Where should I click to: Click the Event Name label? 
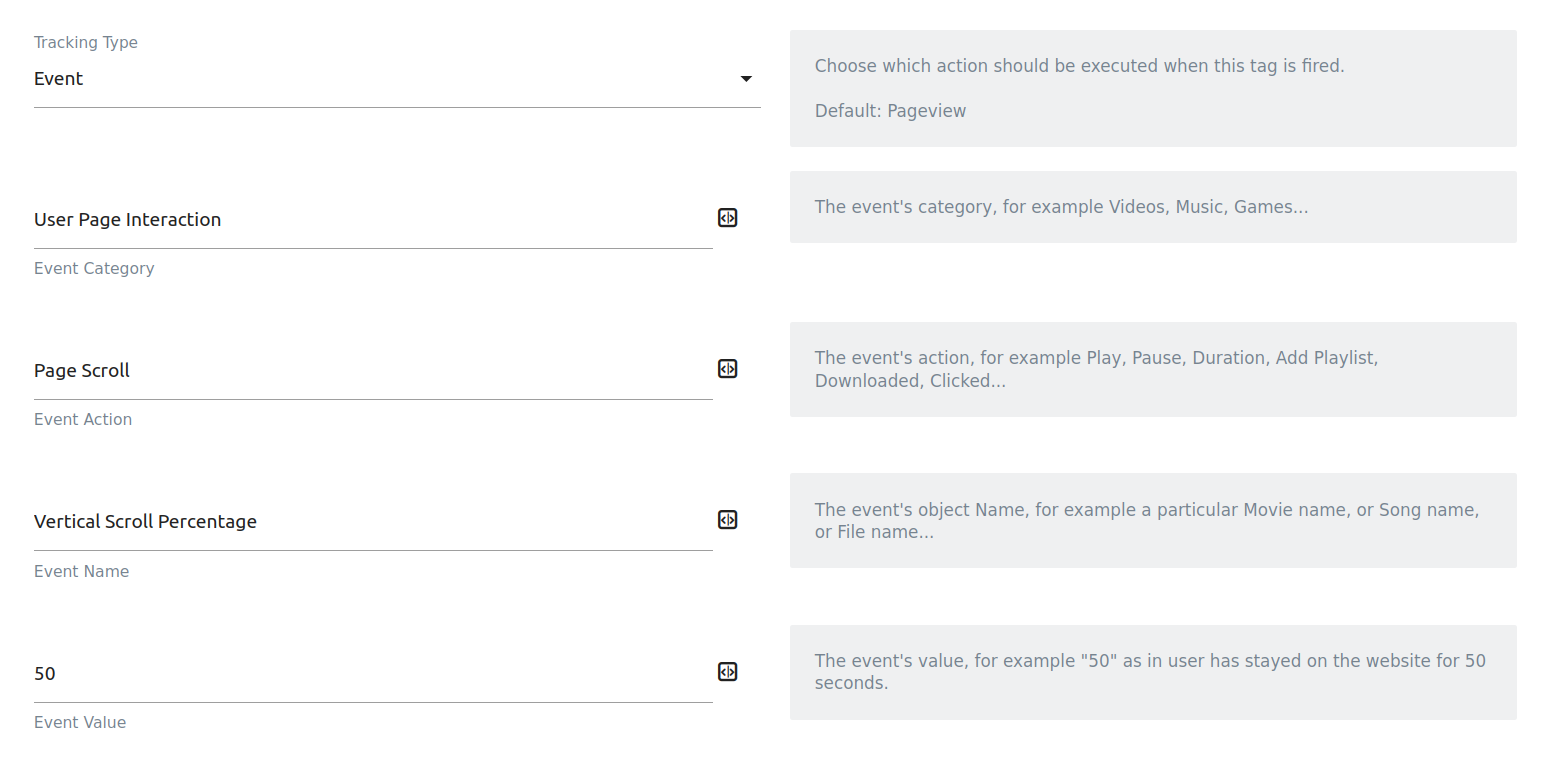tap(81, 571)
